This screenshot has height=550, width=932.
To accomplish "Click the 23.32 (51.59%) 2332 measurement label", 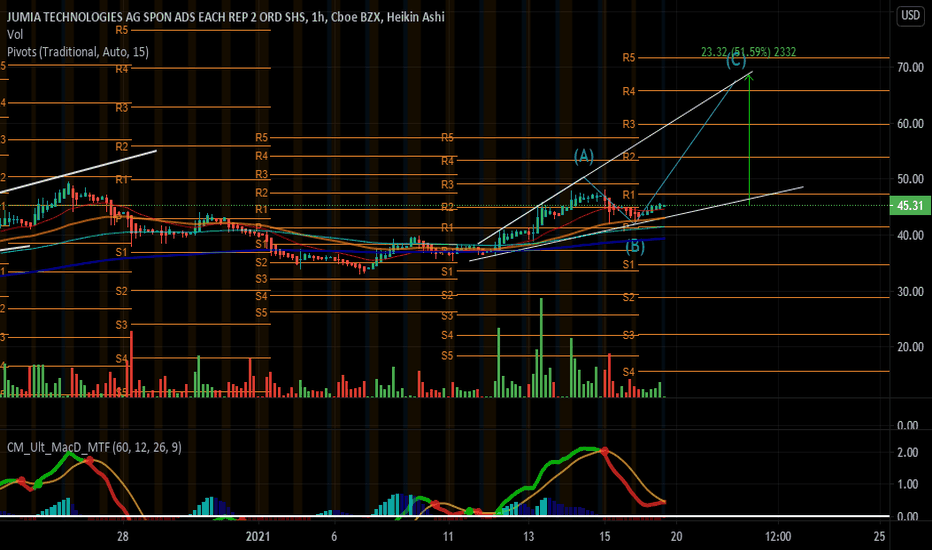I will click(748, 52).
